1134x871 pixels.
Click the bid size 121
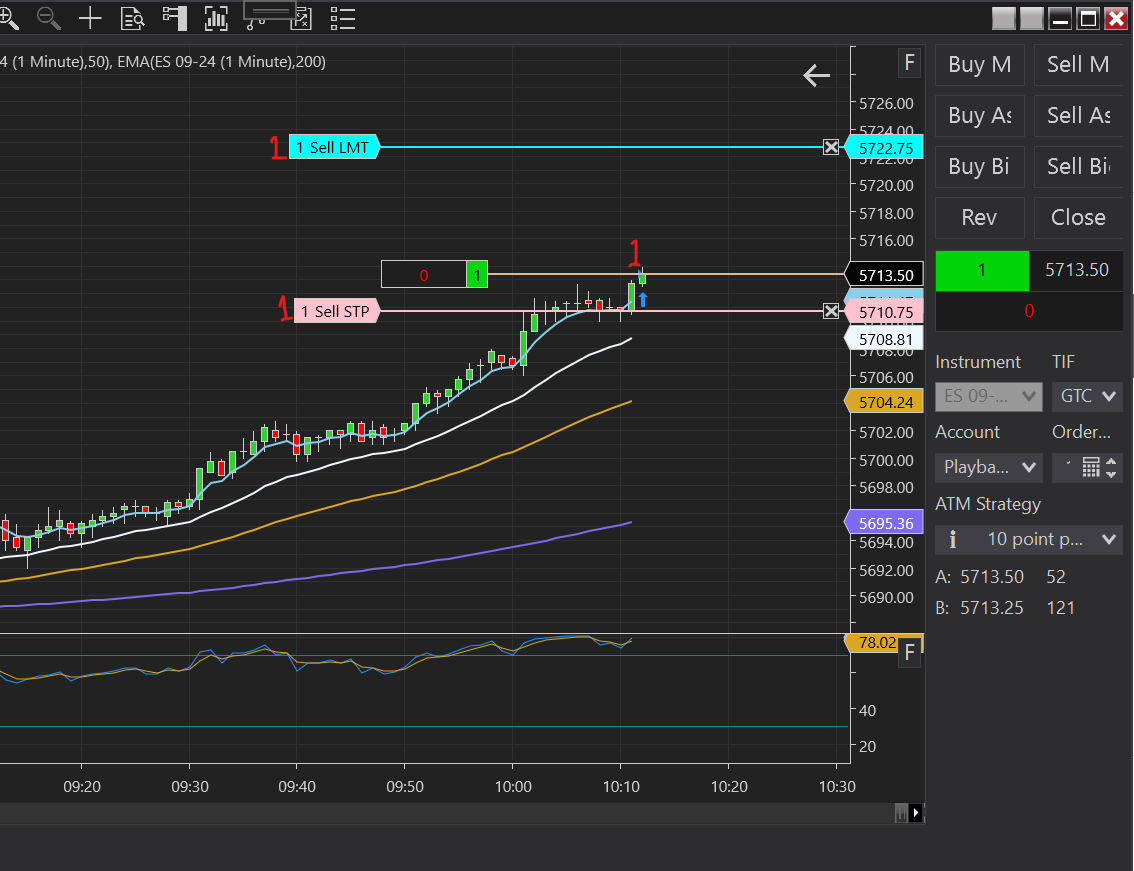(x=1060, y=608)
